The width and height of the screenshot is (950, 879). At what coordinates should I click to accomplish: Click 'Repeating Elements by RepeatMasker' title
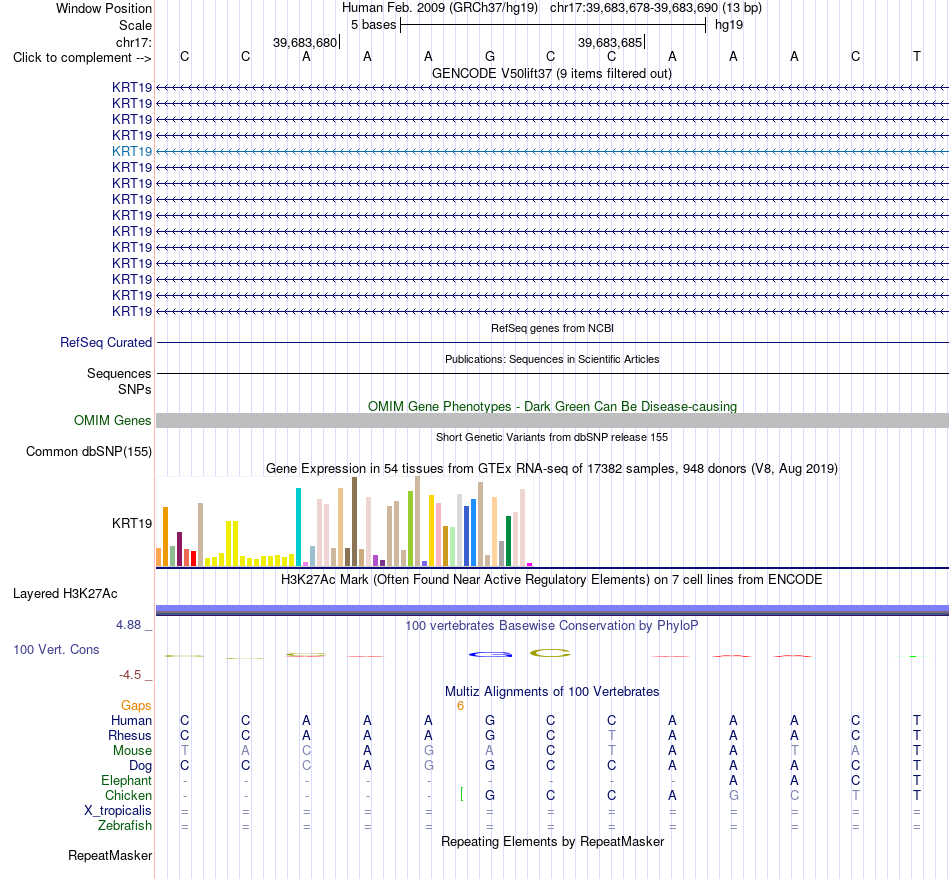point(552,842)
